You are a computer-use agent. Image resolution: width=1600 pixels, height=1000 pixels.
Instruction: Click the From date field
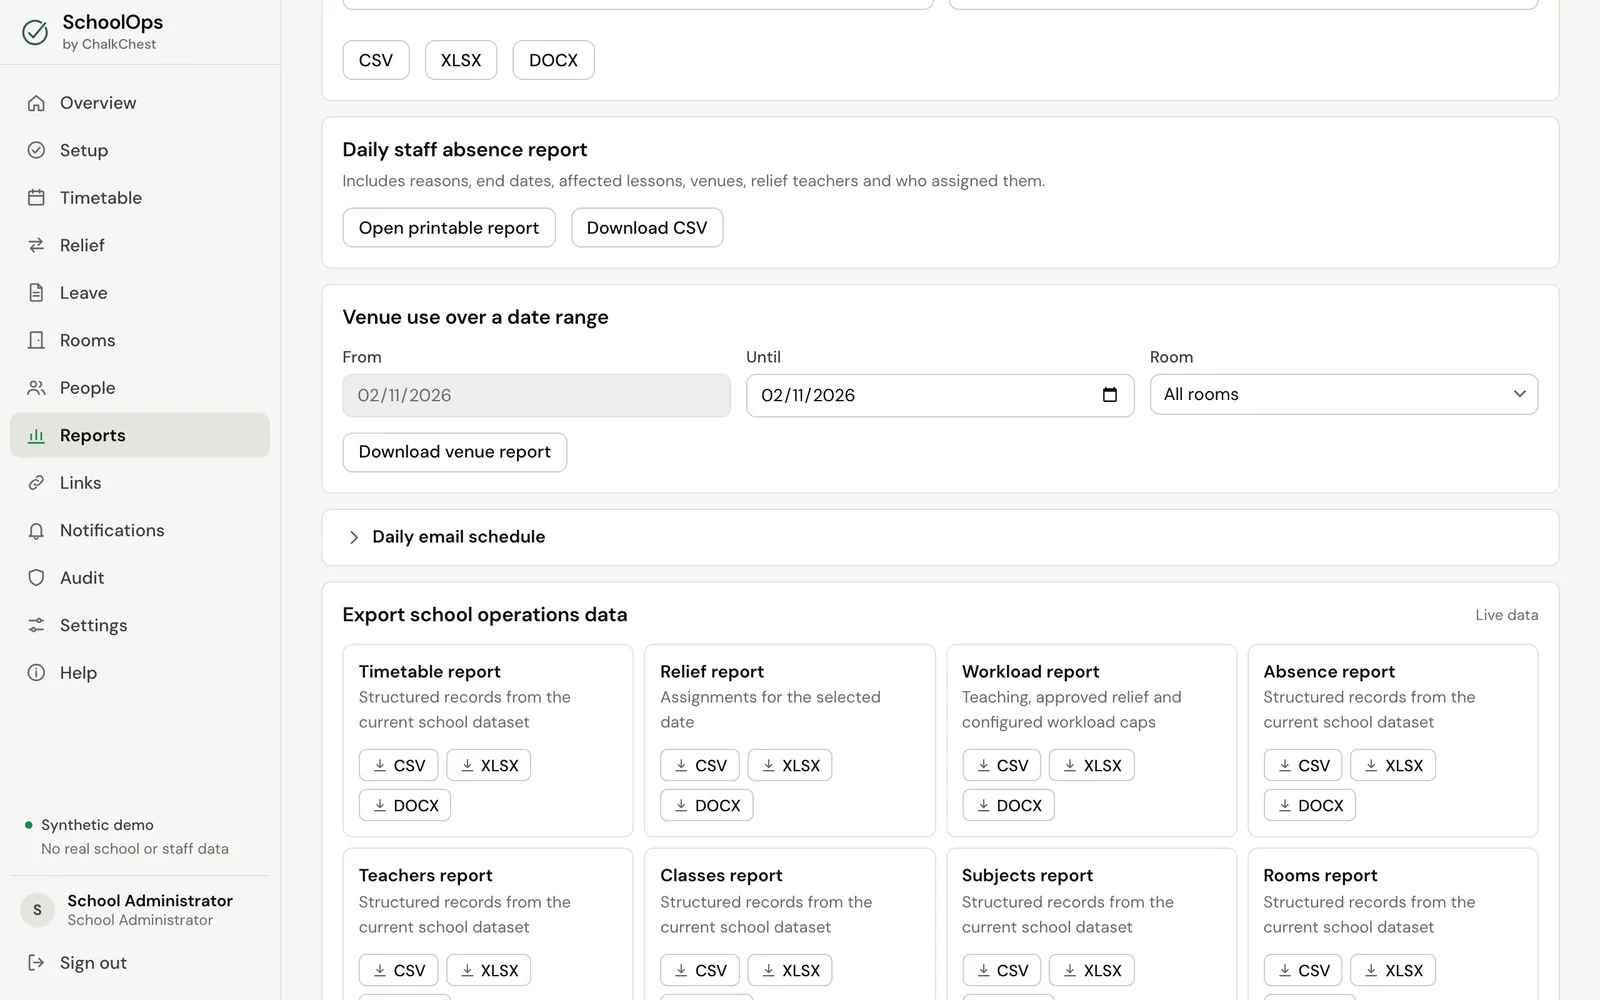coord(537,395)
